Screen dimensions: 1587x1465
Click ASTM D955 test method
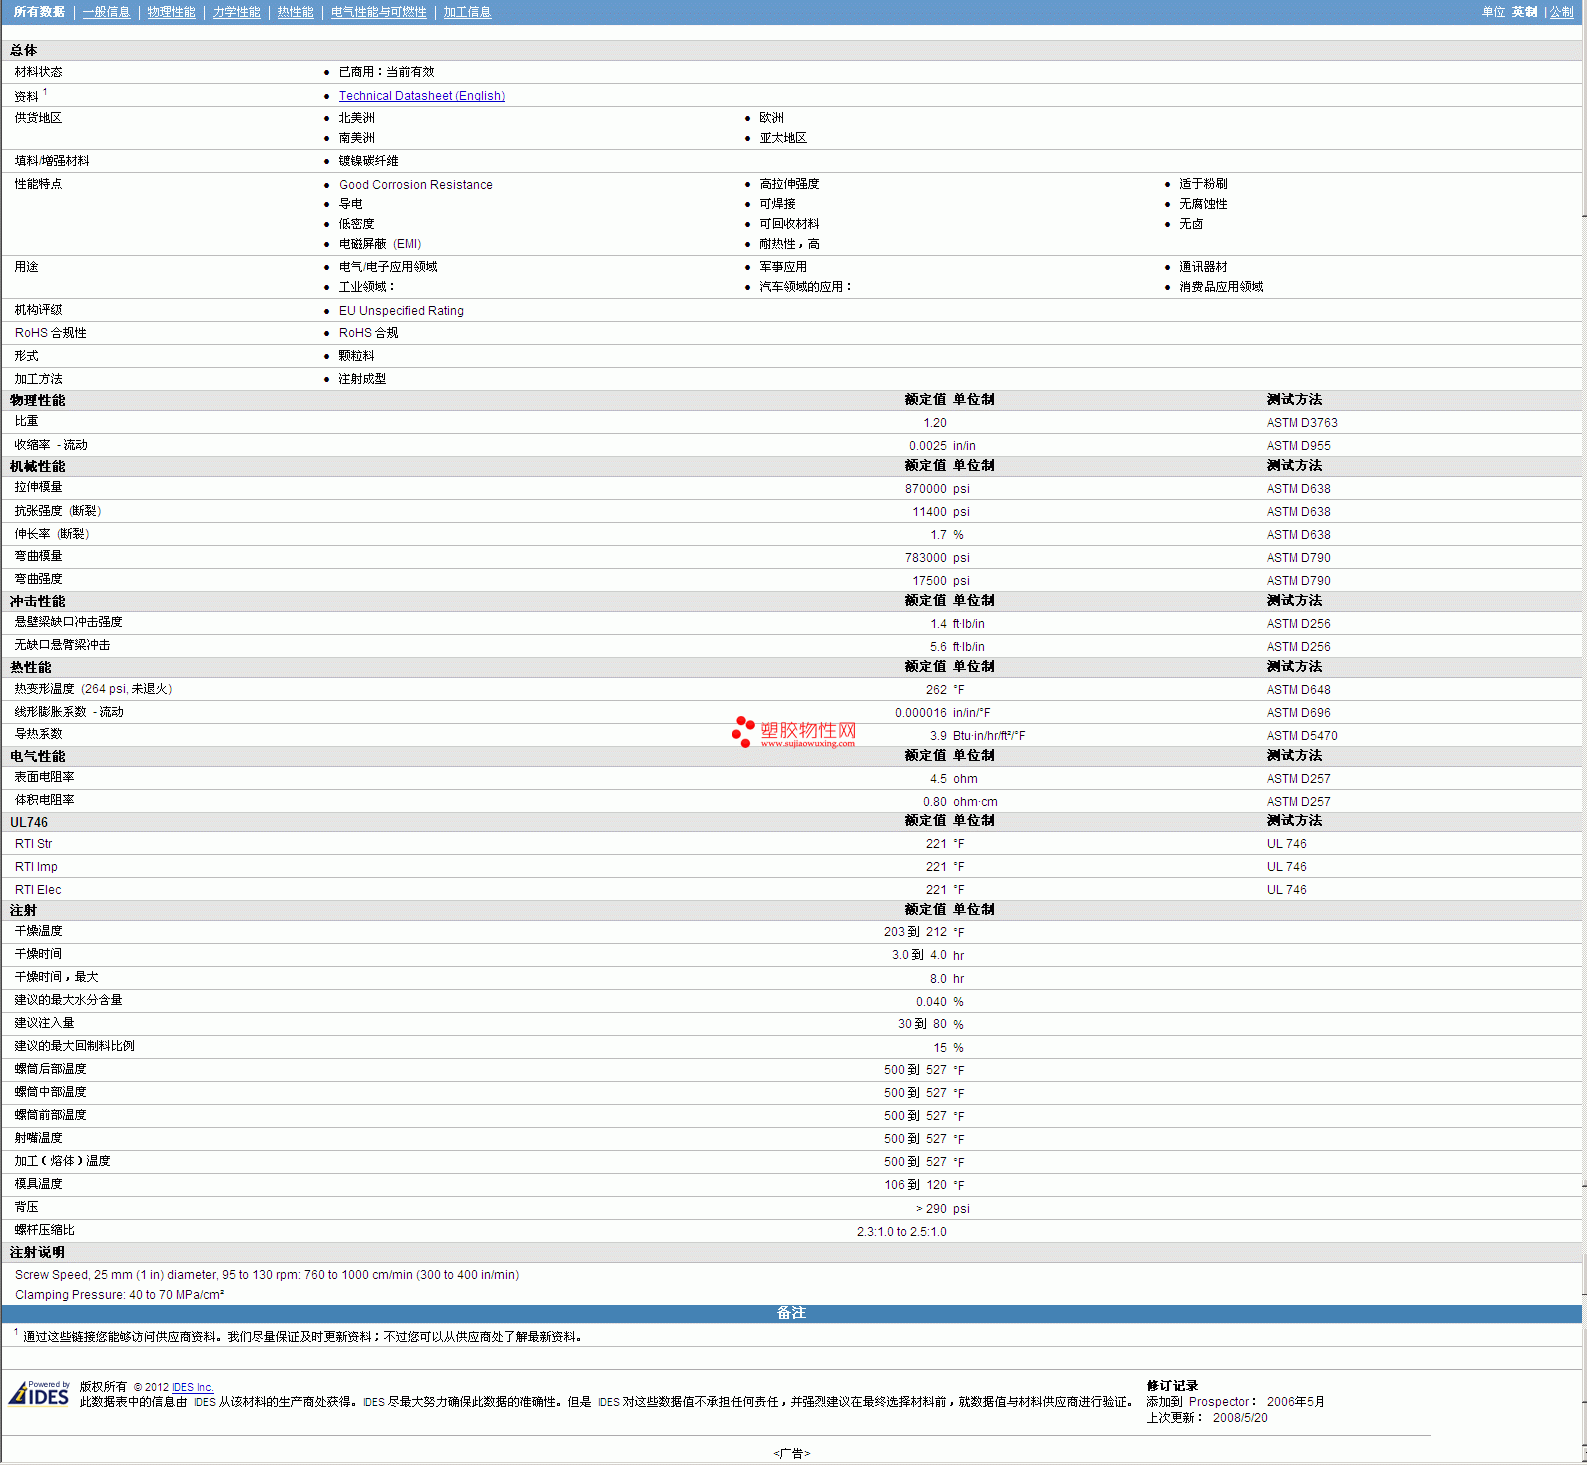[1298, 446]
